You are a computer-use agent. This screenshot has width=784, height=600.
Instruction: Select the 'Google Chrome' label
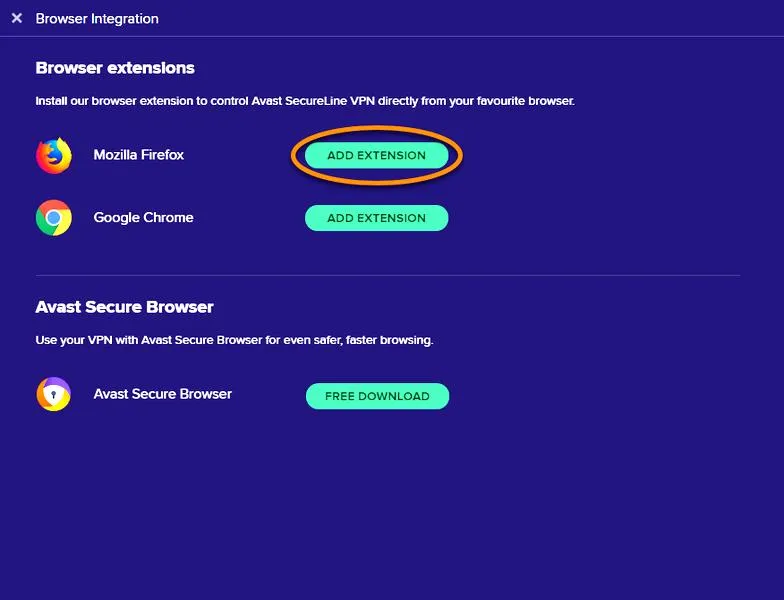click(x=144, y=218)
